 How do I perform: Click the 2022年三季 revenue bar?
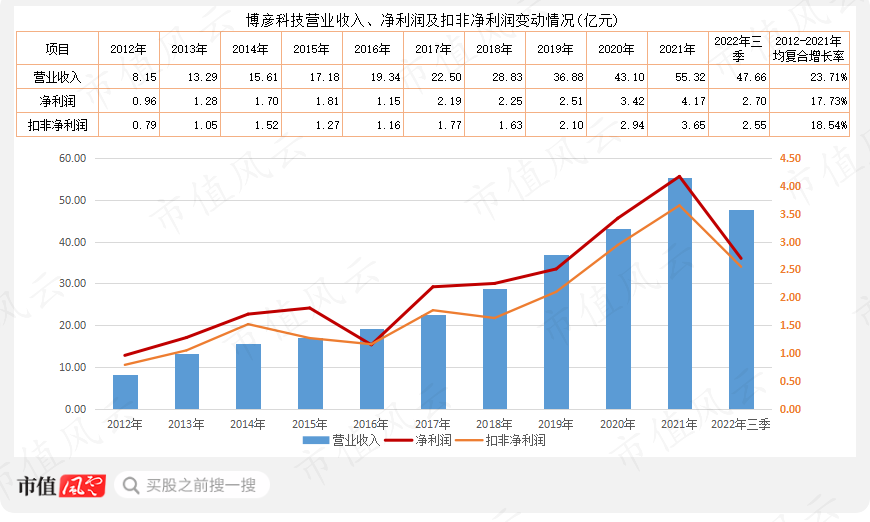pos(741,310)
